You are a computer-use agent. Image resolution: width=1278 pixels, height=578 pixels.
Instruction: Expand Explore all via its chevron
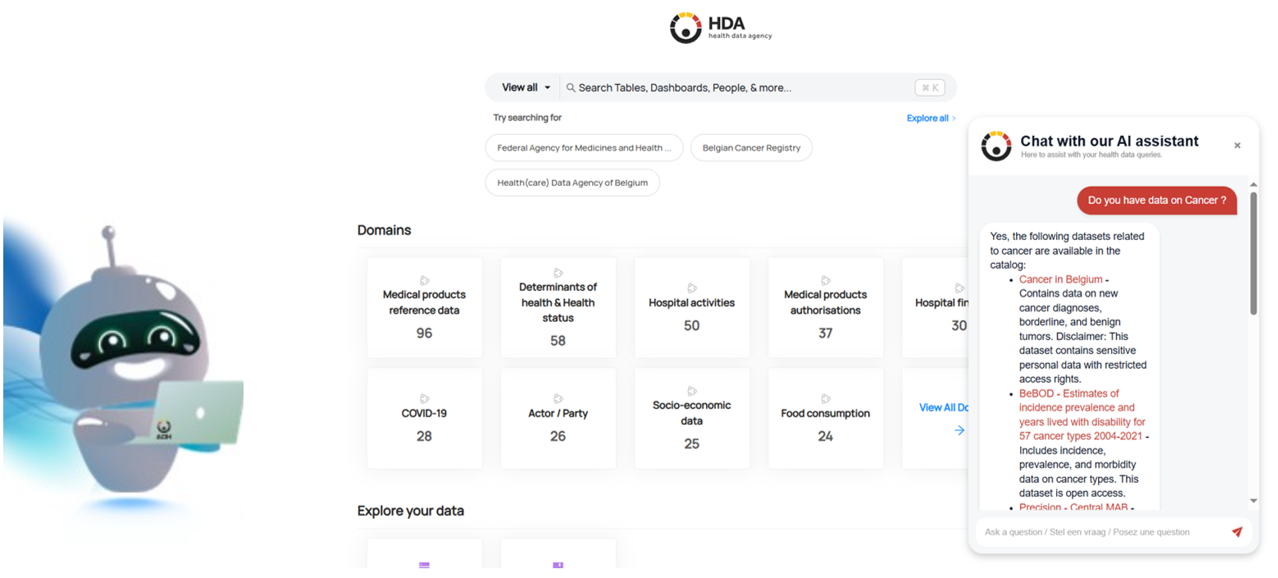click(x=952, y=118)
